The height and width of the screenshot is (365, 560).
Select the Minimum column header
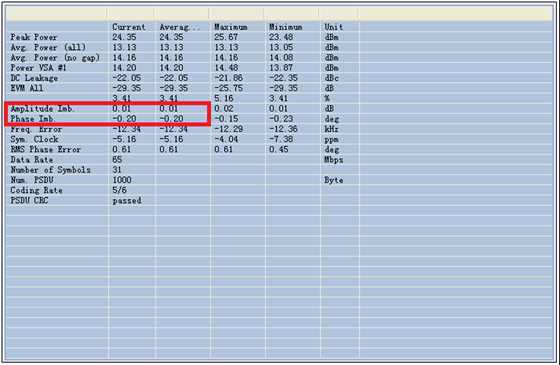point(285,27)
